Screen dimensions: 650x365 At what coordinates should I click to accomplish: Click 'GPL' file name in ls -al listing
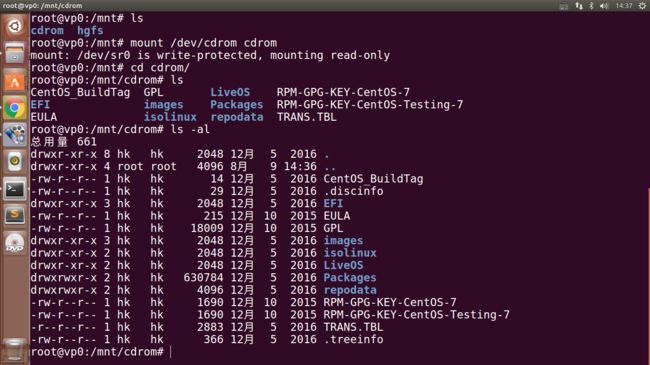coord(333,229)
